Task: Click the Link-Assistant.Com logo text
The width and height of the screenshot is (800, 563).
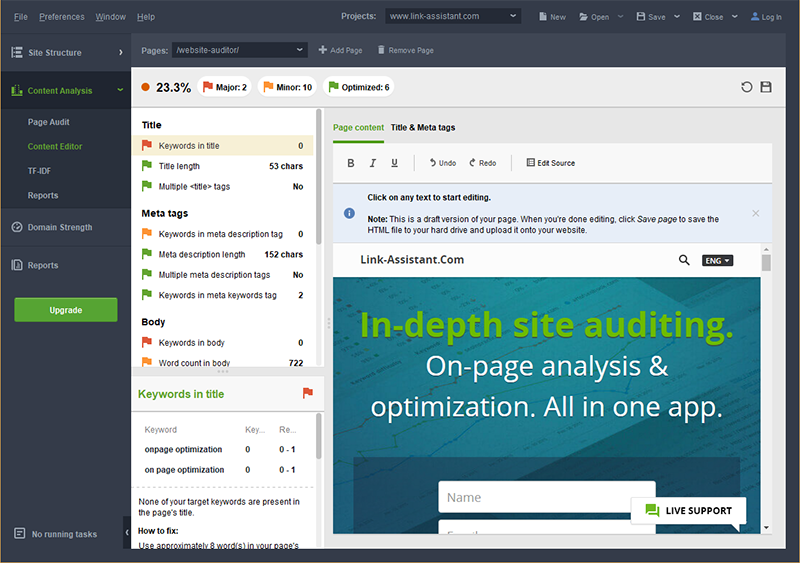Action: click(412, 259)
